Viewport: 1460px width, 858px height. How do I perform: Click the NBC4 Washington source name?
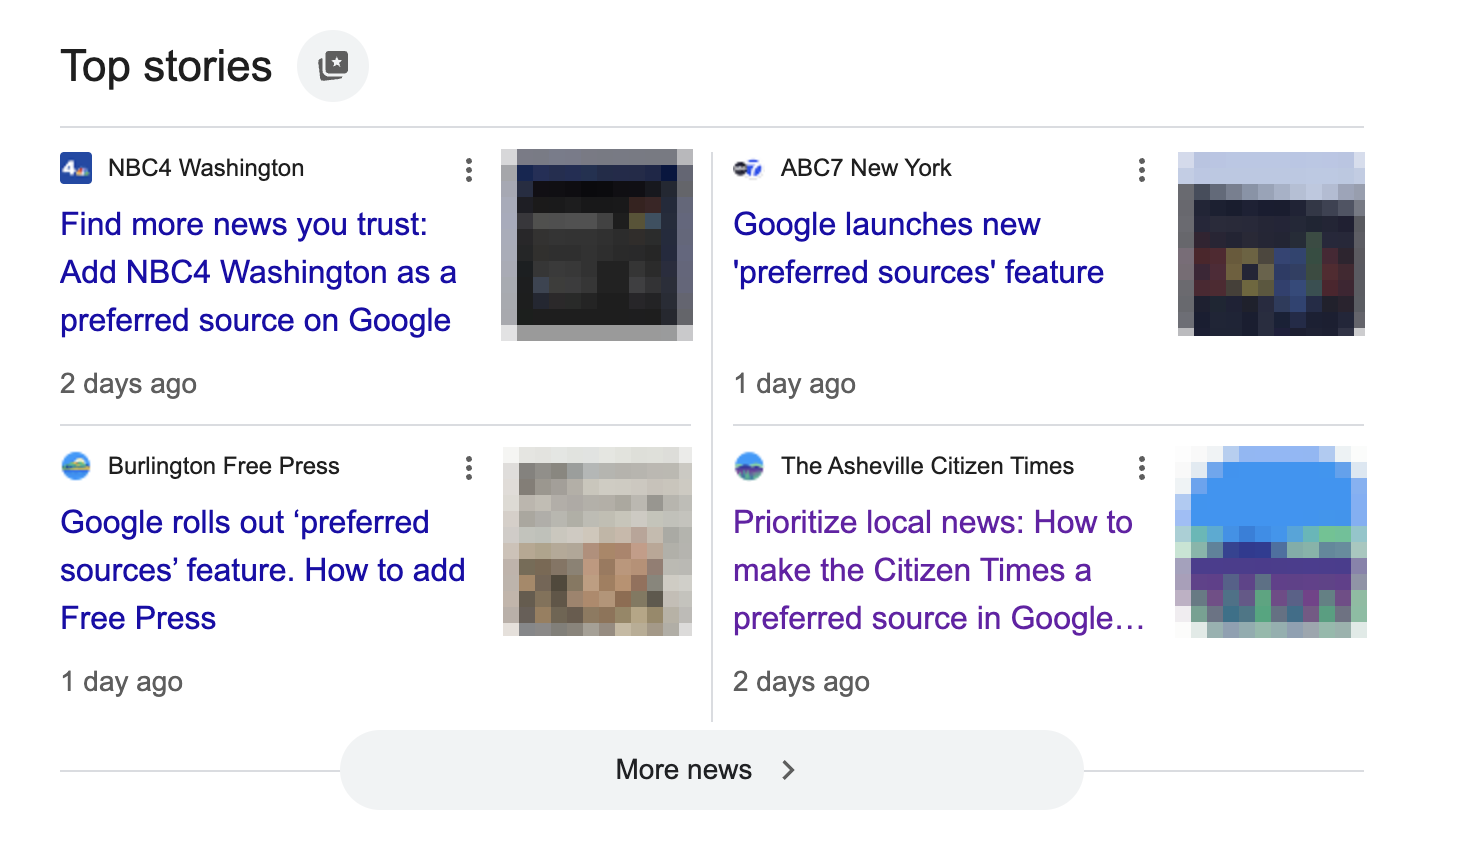[x=204, y=167]
